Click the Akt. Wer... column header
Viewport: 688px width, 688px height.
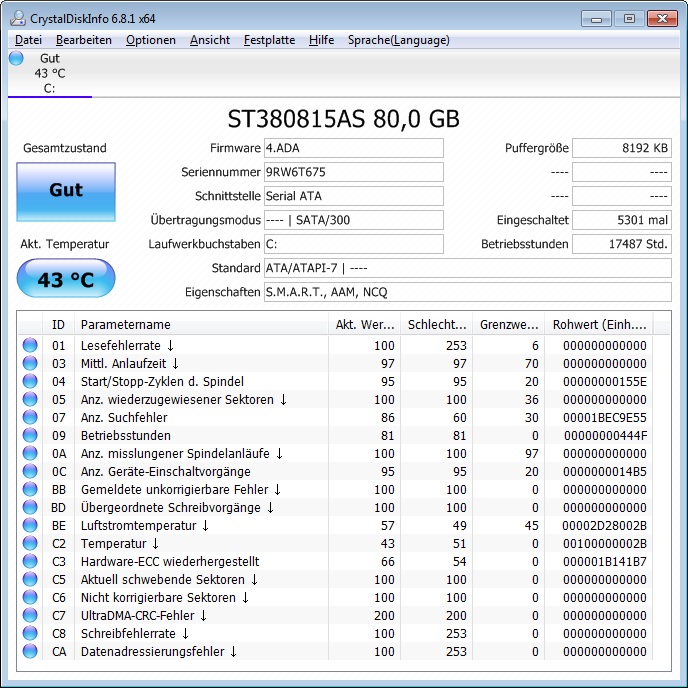tap(365, 325)
